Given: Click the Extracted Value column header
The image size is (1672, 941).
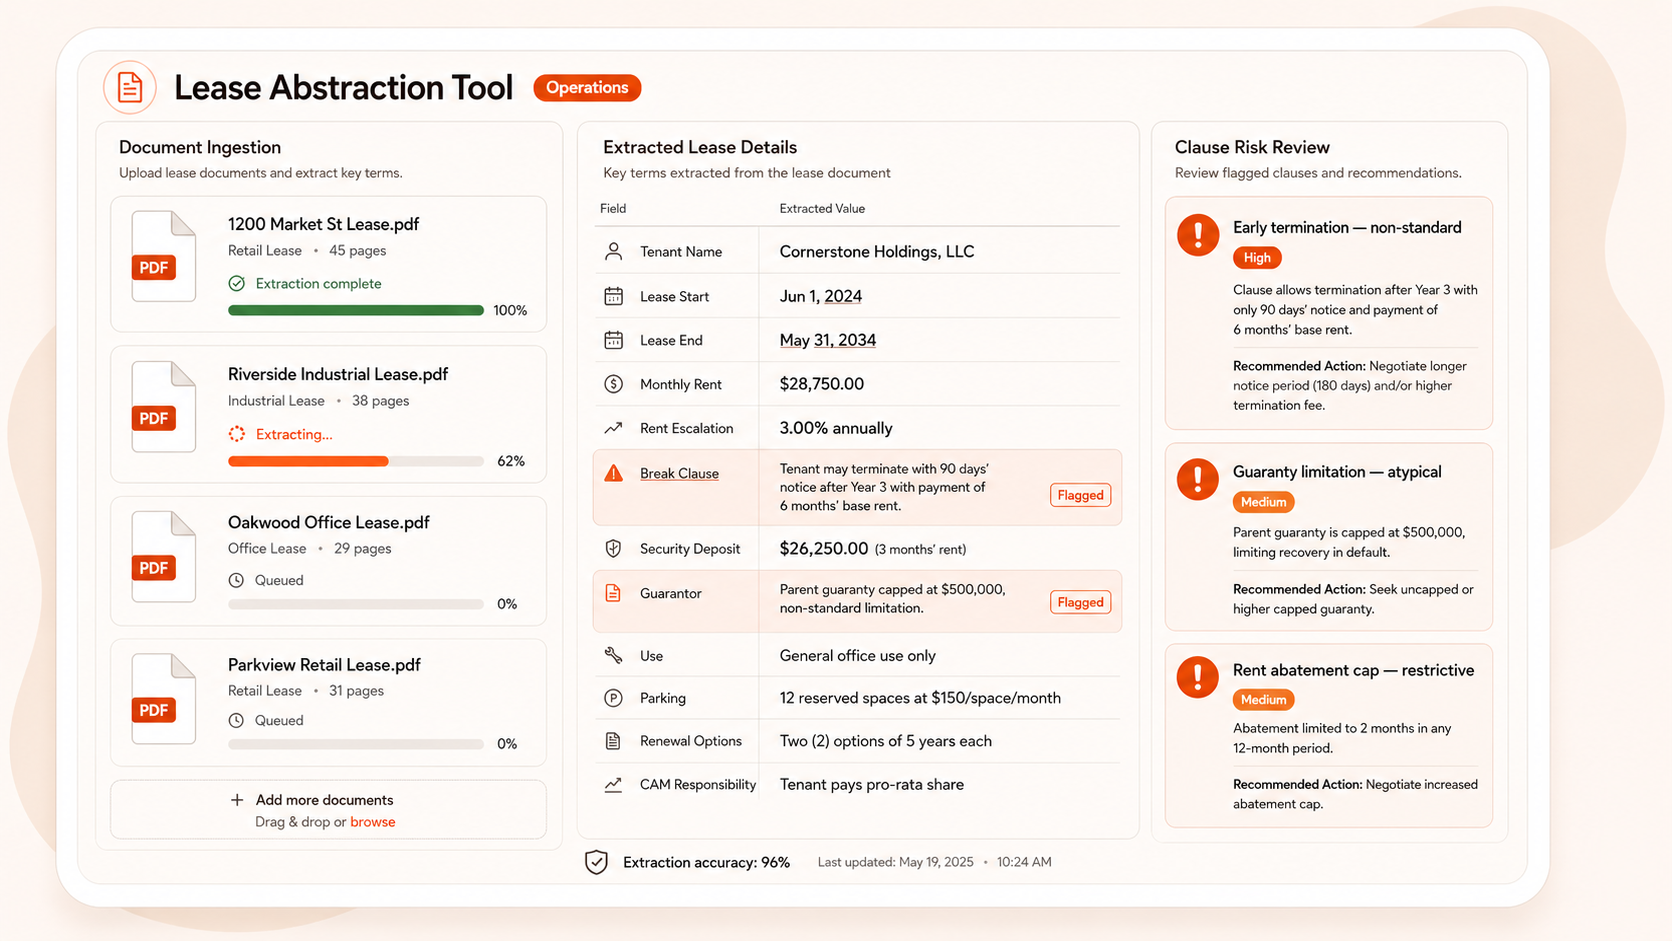Looking at the screenshot, I should coord(822,209).
